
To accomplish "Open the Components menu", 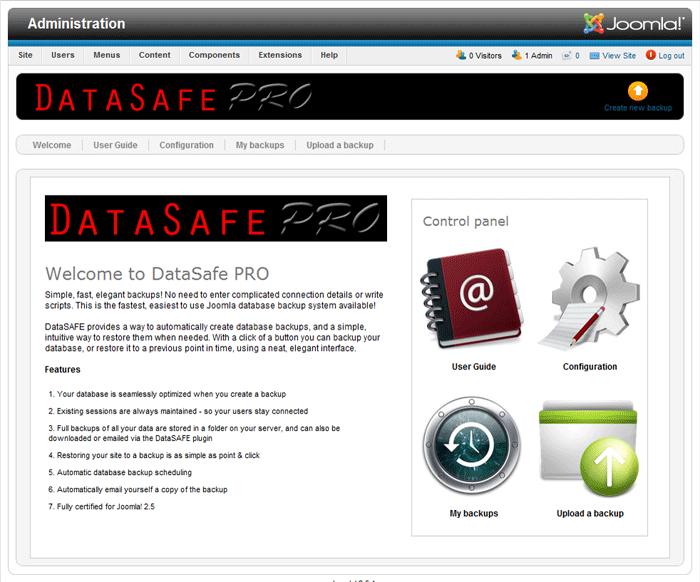I will (214, 55).
